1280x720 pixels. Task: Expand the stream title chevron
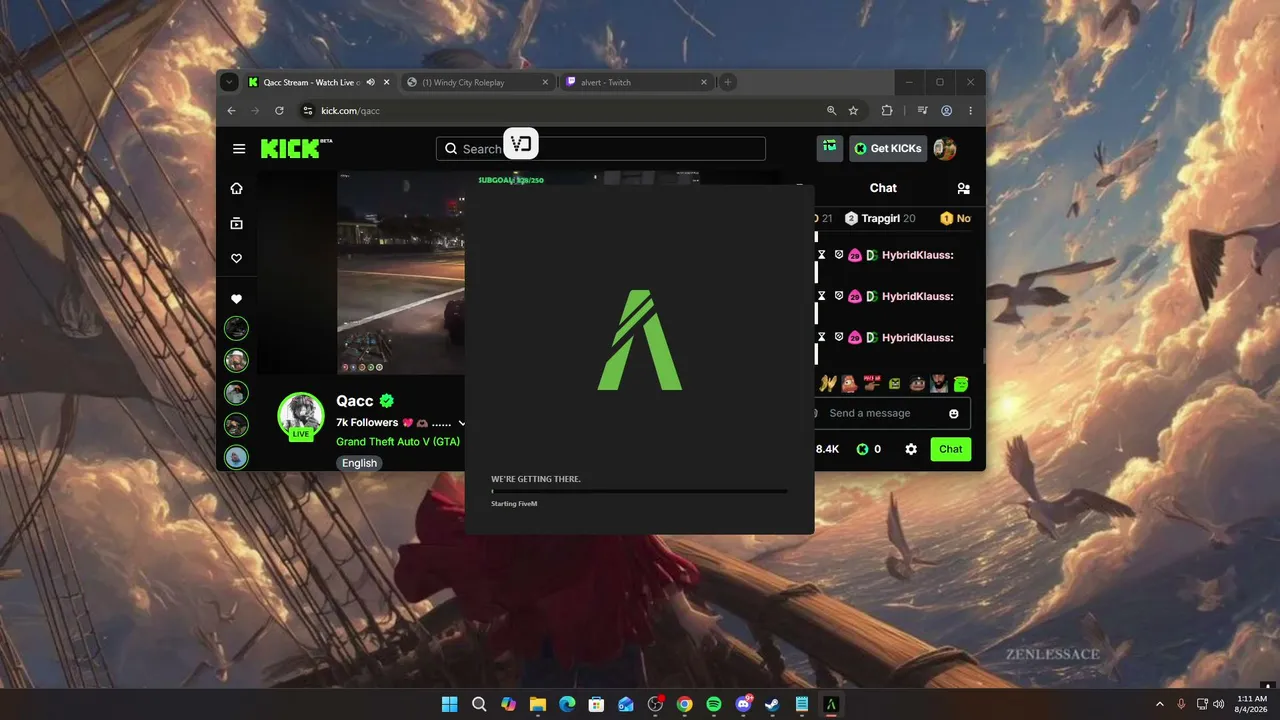tap(461, 423)
